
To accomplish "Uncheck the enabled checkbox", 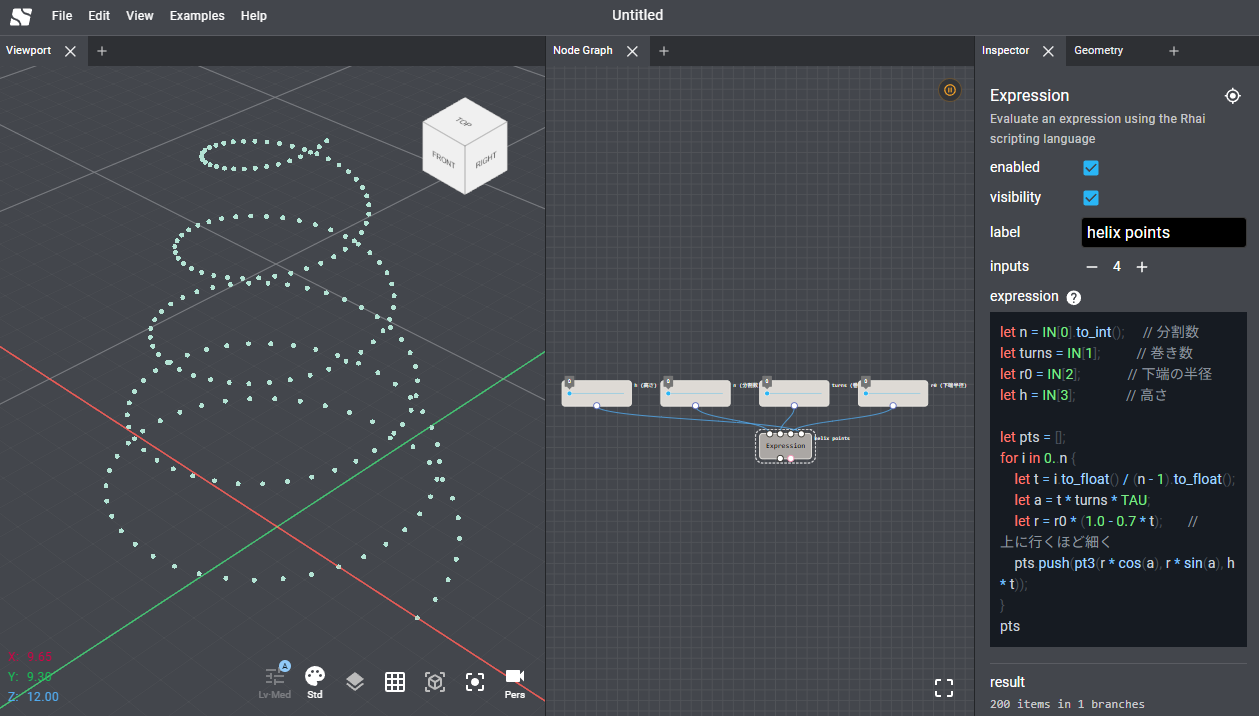I will pos(1091,168).
